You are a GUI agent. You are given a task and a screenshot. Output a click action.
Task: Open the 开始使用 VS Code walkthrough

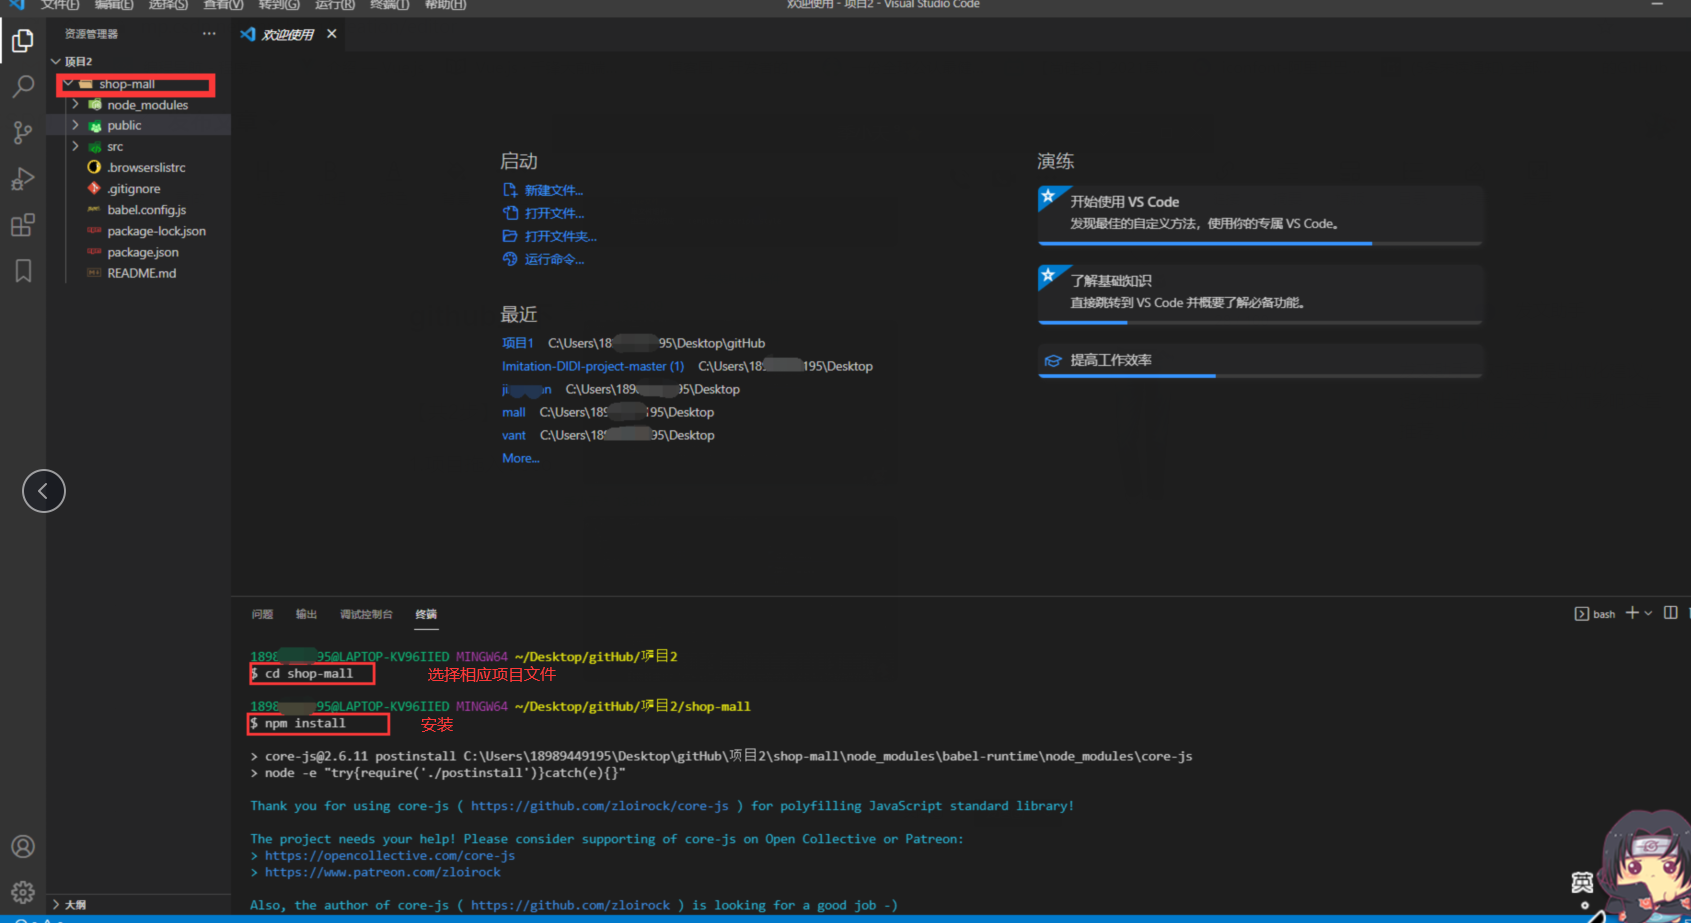tap(1260, 214)
